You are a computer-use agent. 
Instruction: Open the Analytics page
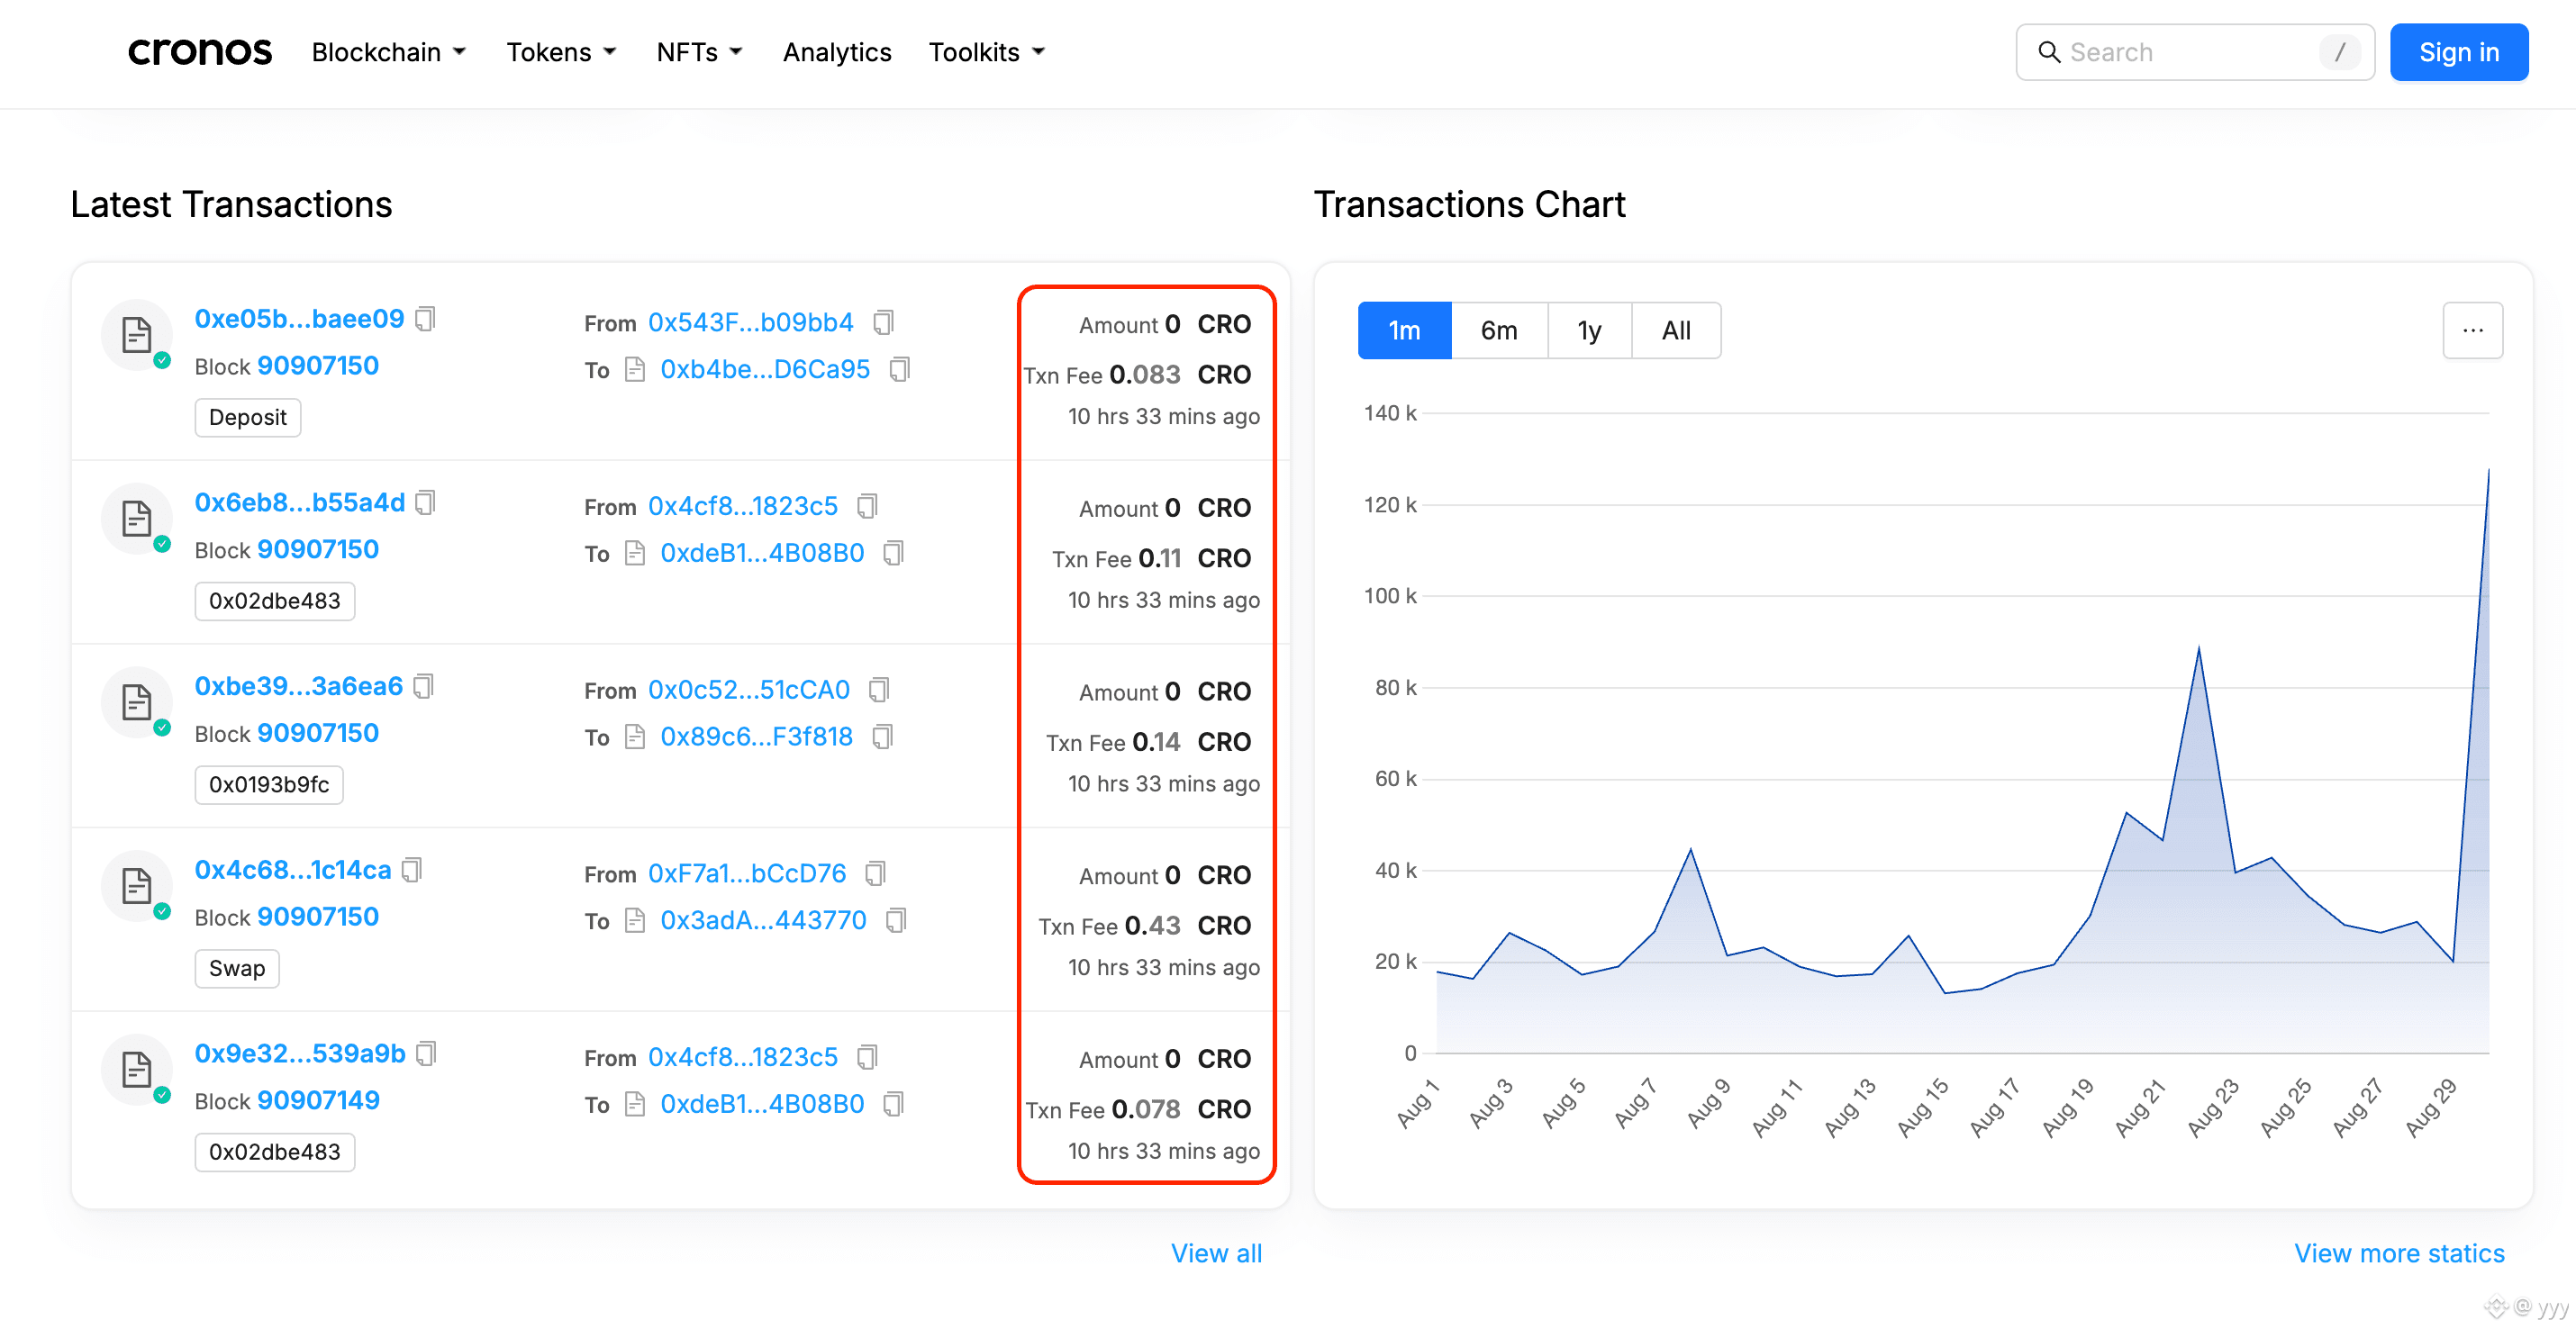[837, 52]
